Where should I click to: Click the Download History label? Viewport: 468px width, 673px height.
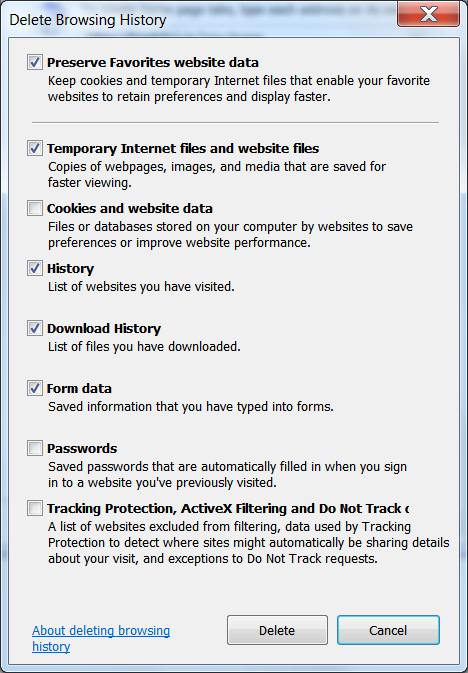click(x=104, y=329)
